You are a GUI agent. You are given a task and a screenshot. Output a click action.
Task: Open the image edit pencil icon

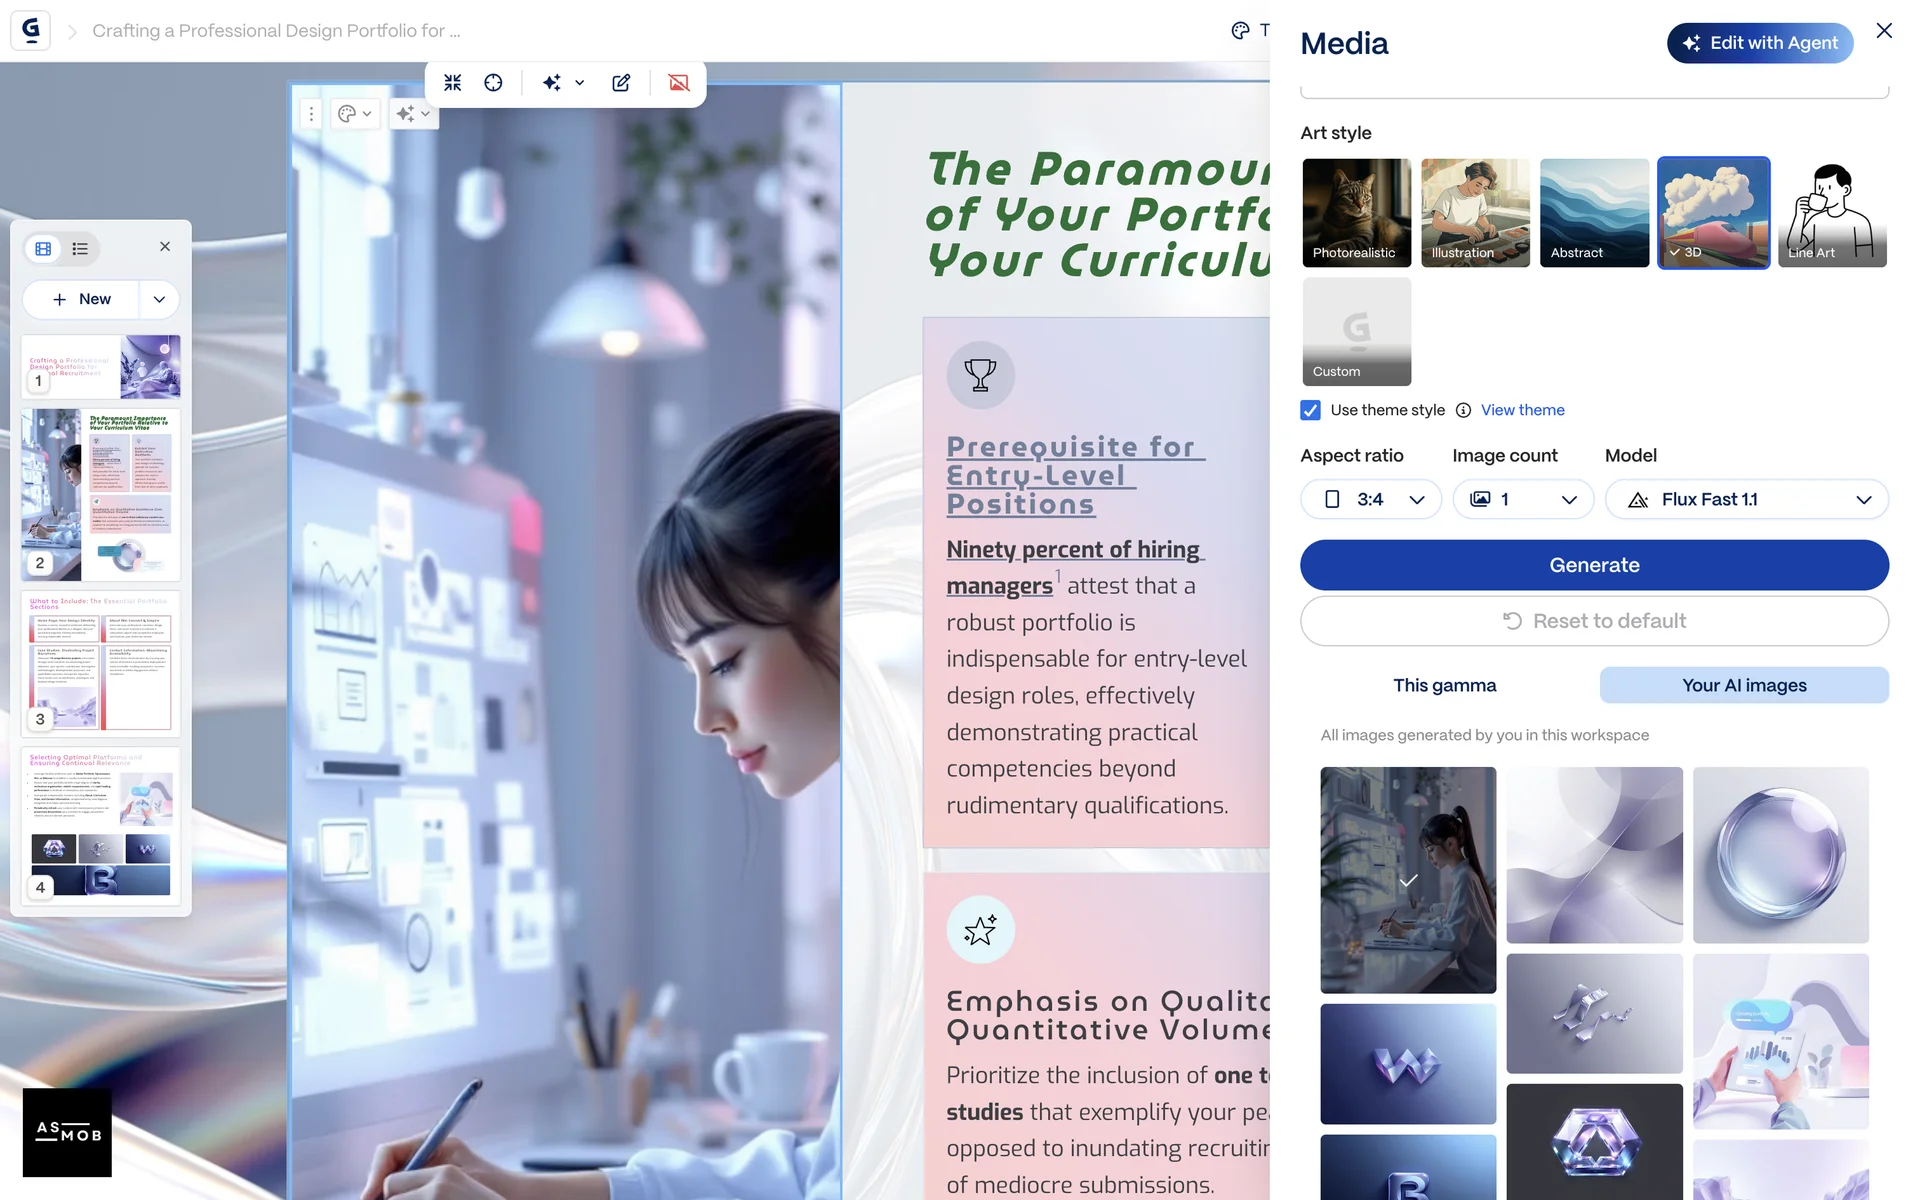tap(621, 83)
